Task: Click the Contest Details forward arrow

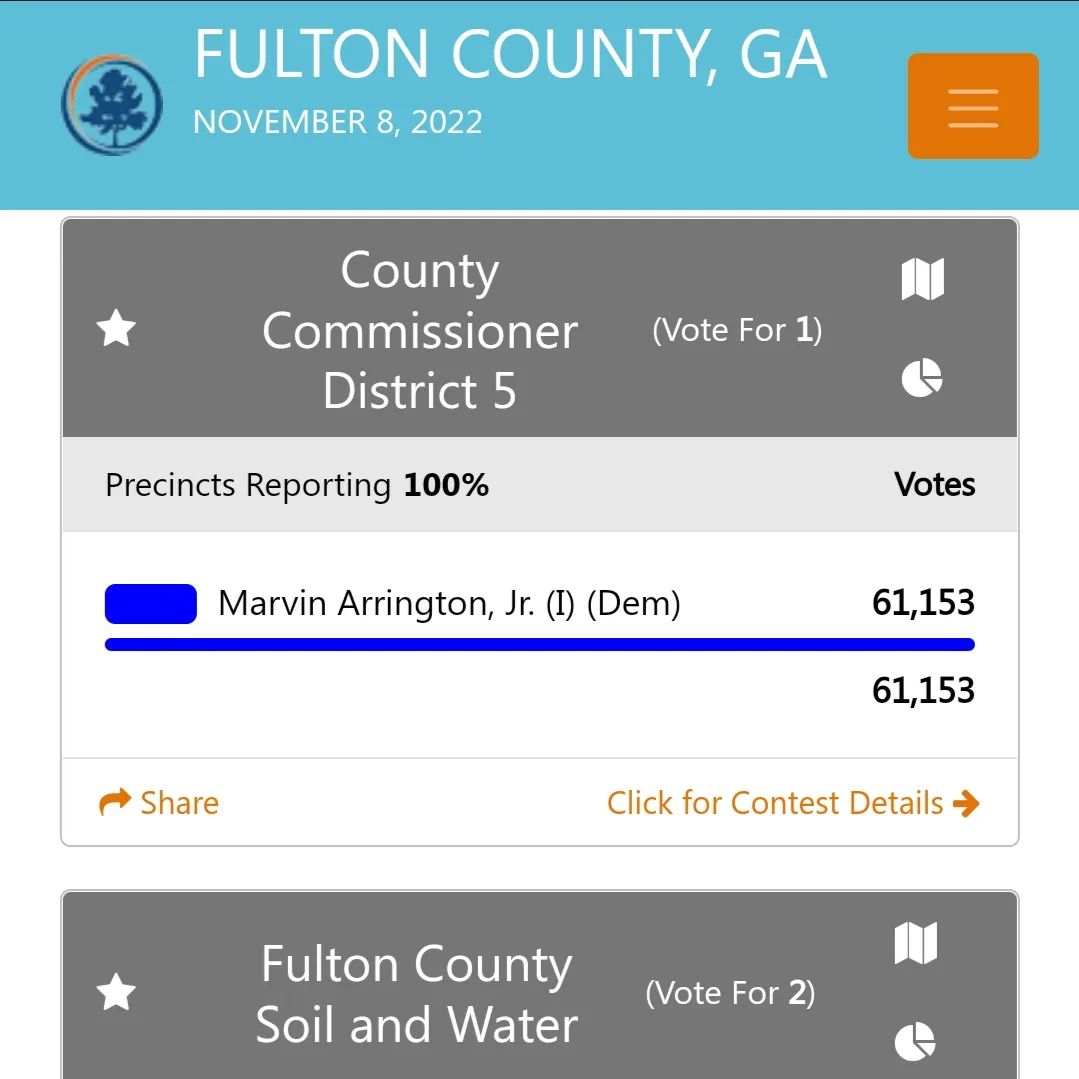Action: click(x=967, y=801)
